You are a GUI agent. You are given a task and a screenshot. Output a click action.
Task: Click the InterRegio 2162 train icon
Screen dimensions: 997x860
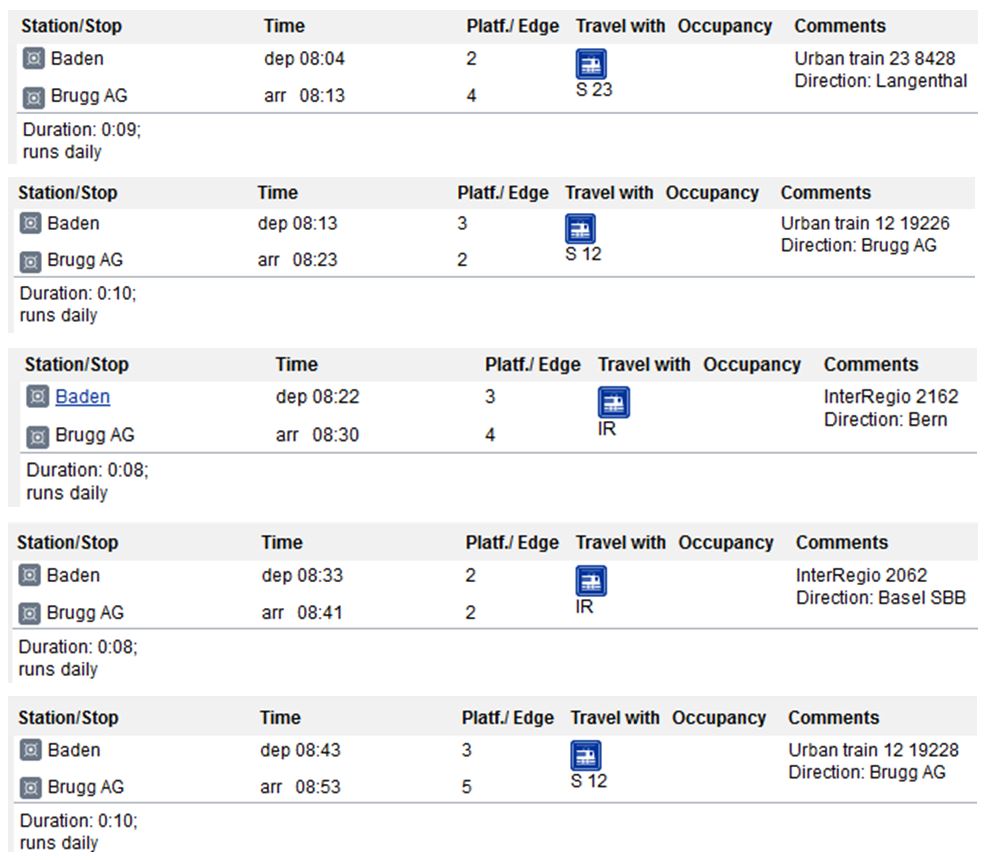pyautogui.click(x=614, y=402)
